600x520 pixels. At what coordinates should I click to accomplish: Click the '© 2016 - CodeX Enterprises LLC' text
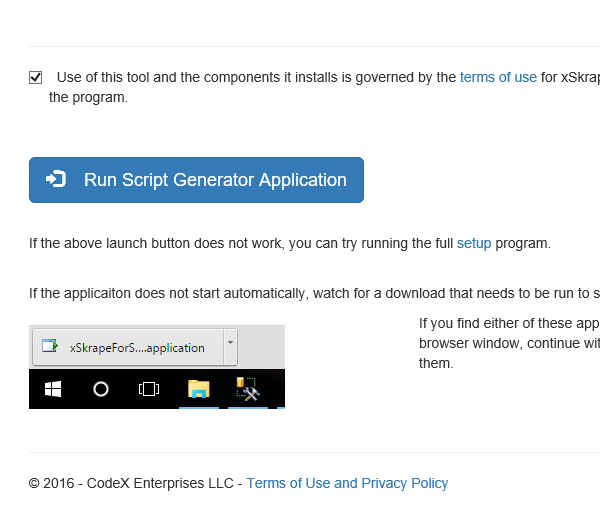click(131, 483)
